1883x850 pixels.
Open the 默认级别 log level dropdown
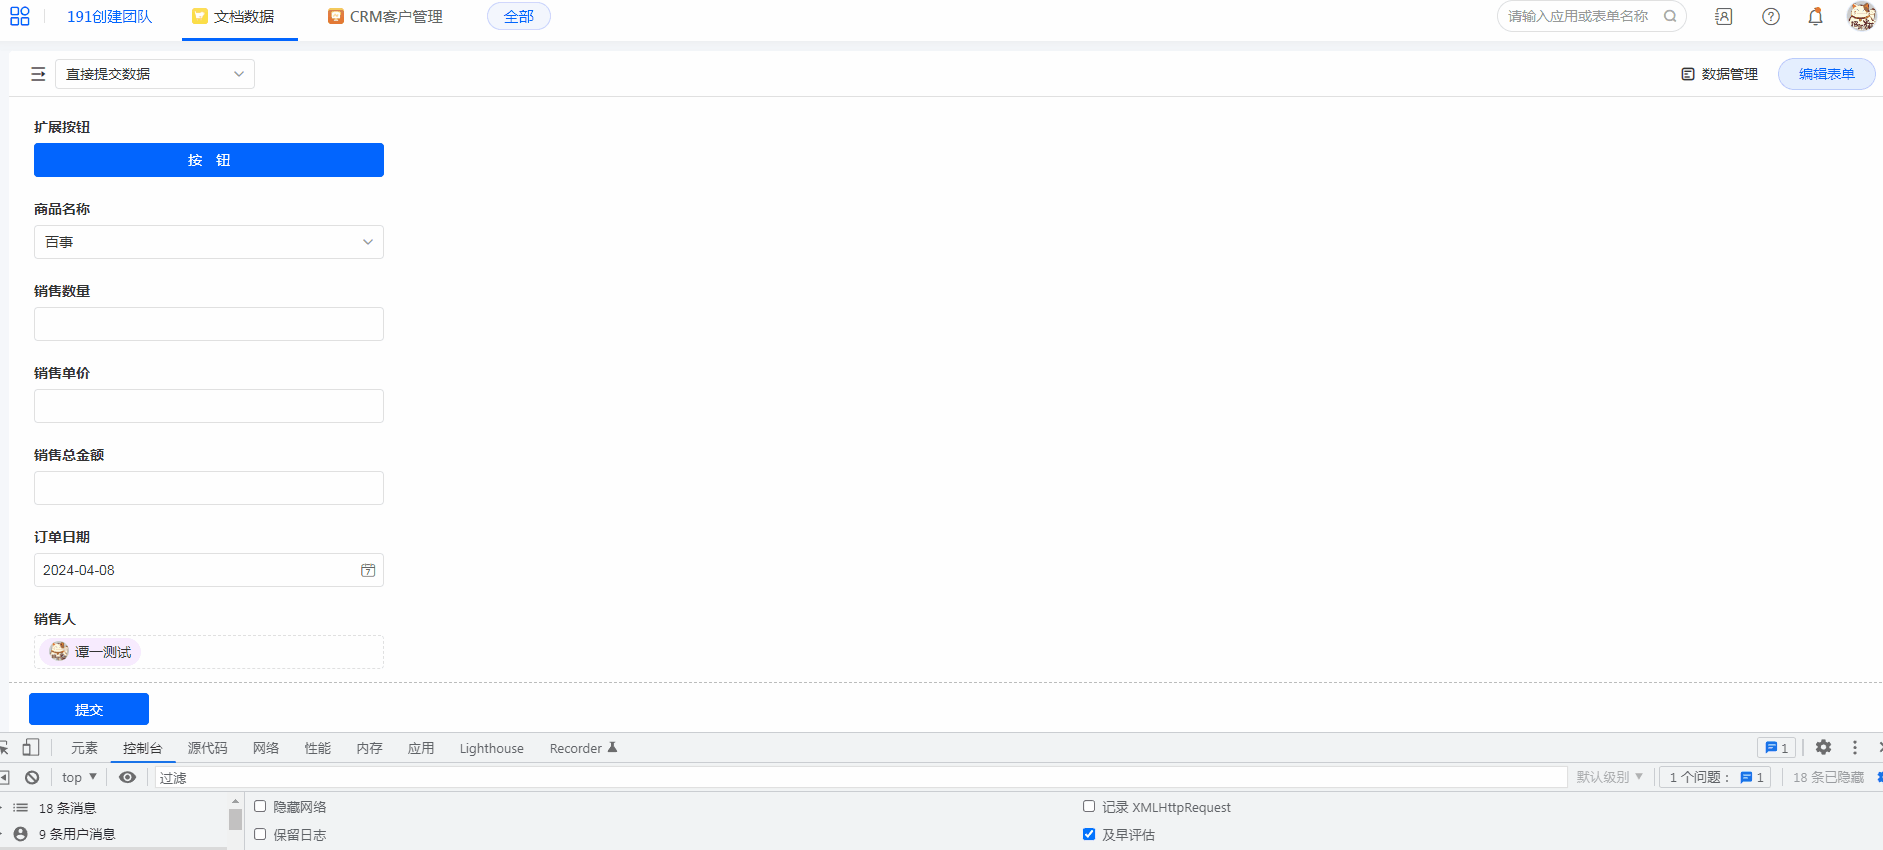1609,777
